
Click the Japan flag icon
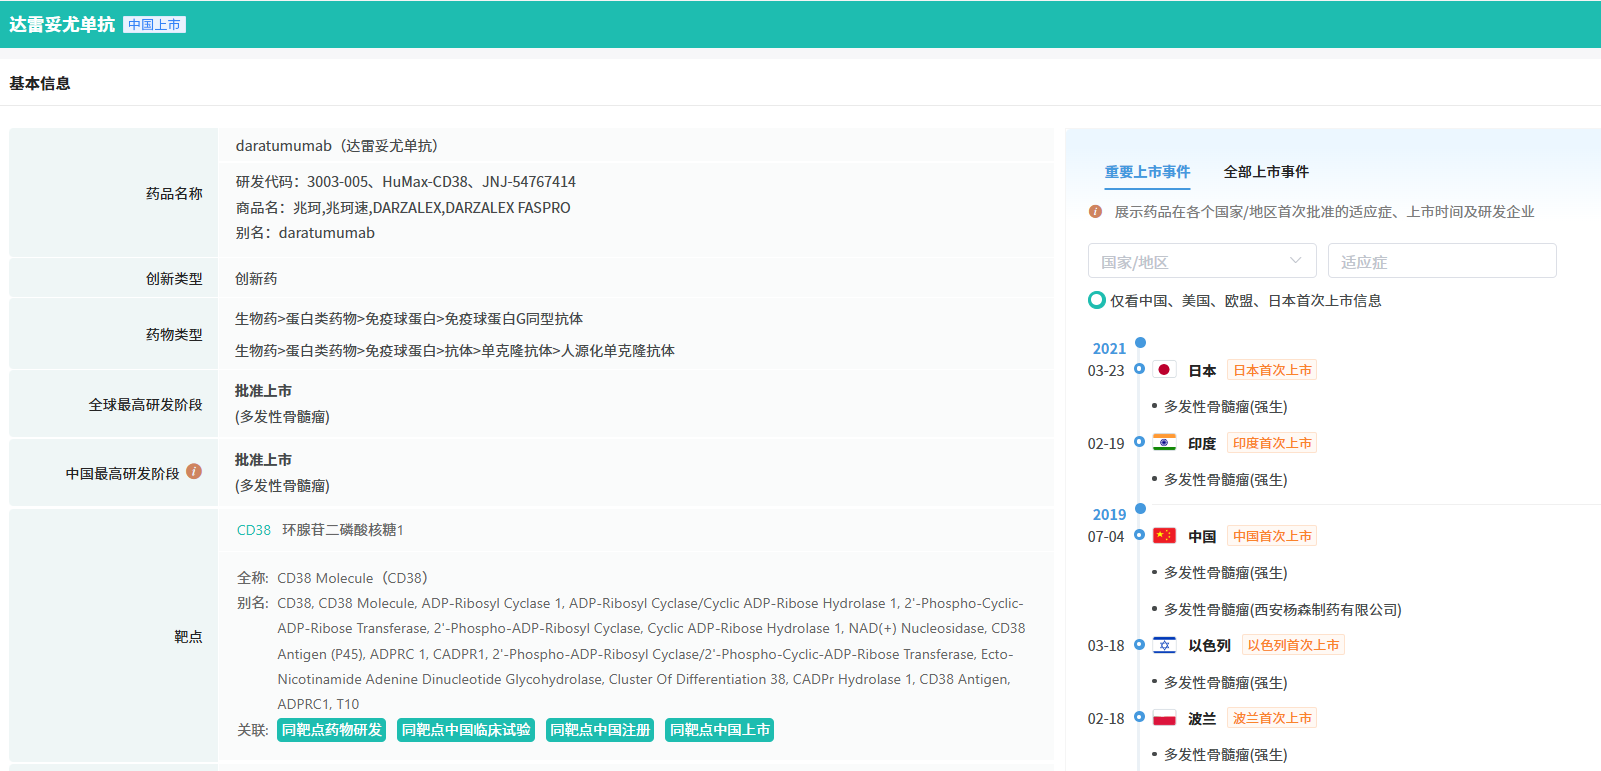tap(1164, 370)
